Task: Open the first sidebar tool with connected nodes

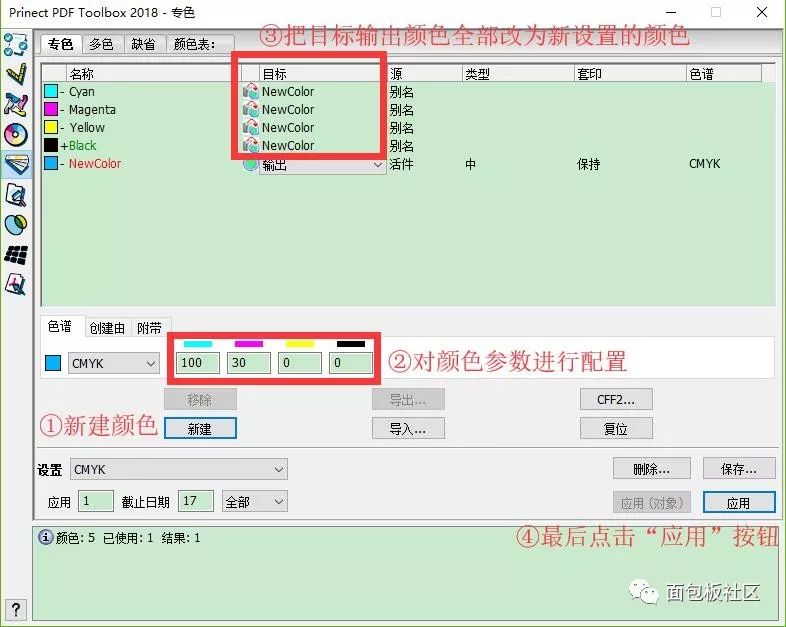Action: coord(16,45)
